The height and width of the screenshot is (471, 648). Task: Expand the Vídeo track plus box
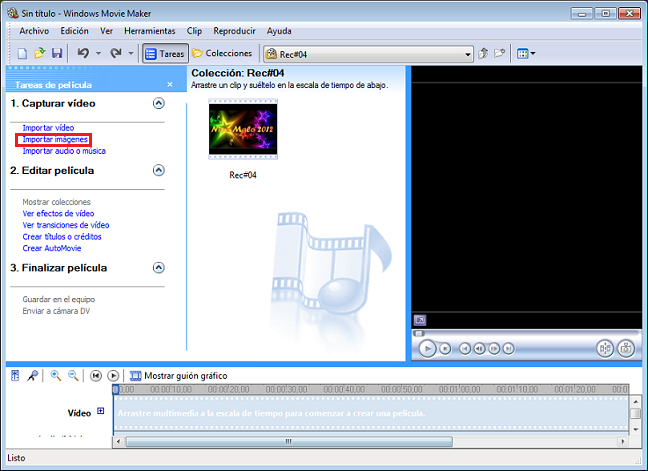100,411
